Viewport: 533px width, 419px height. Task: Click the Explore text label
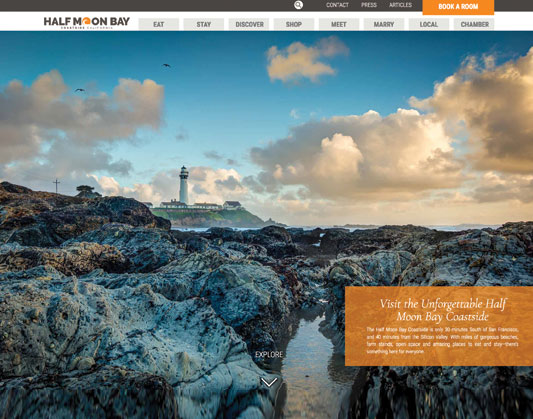pyautogui.click(x=269, y=354)
